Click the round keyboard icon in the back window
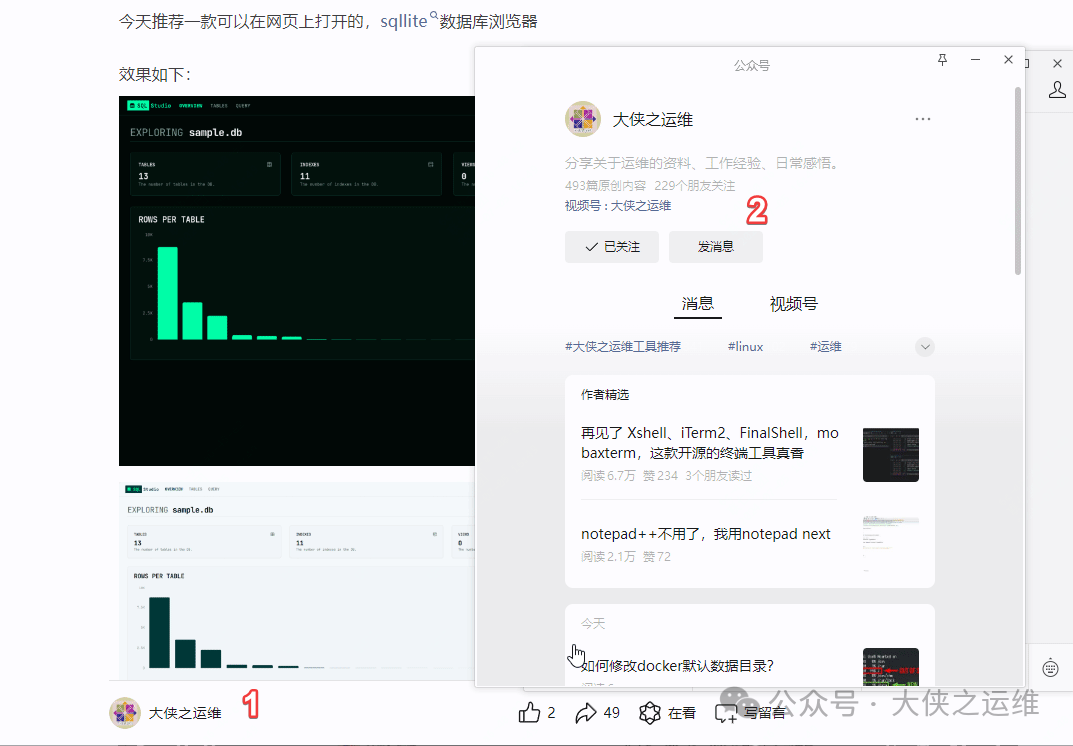Image resolution: width=1073 pixels, height=746 pixels. (x=1050, y=667)
